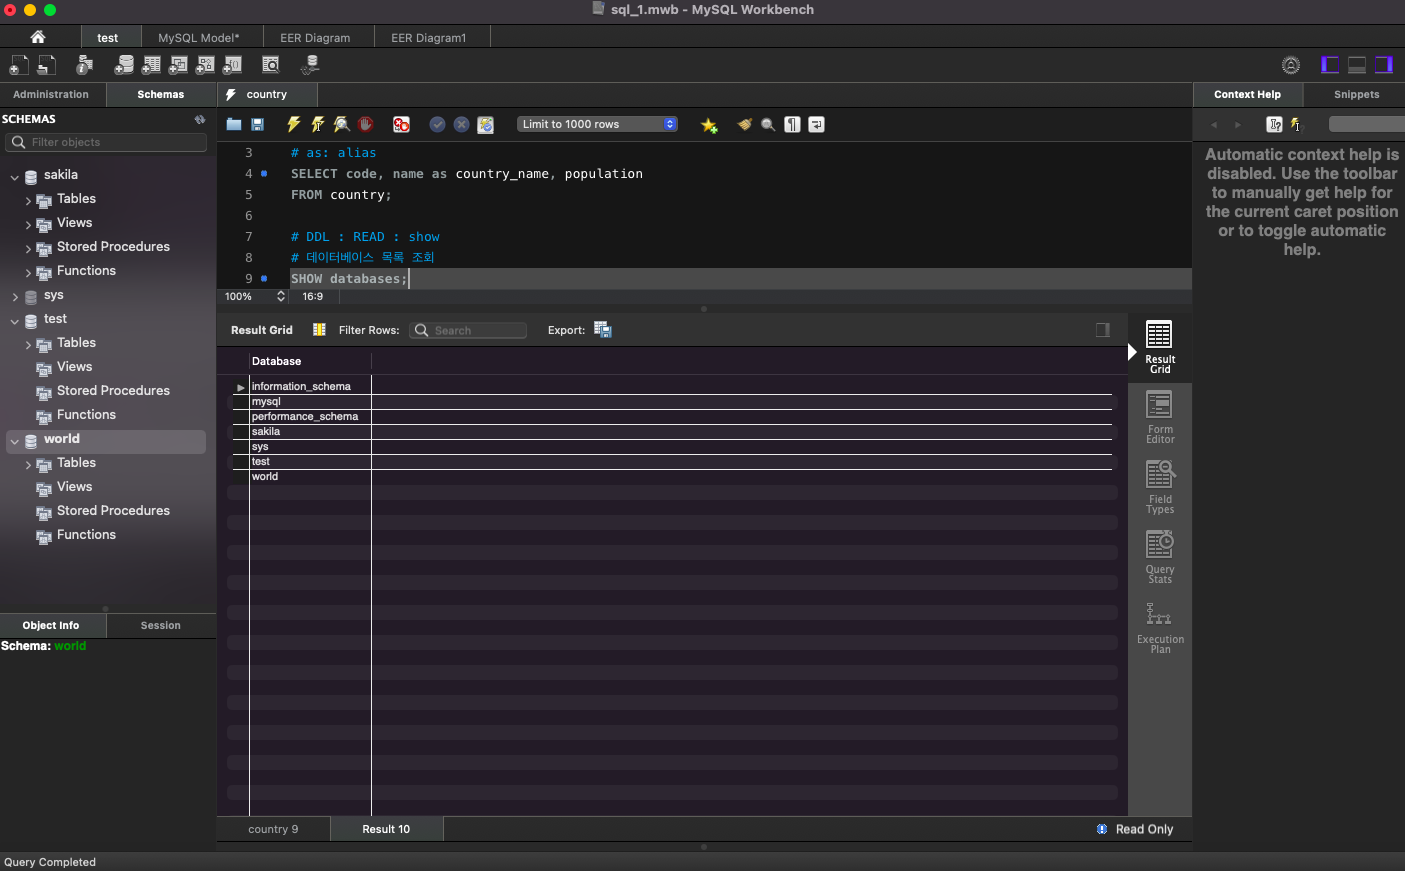Search table data icon
1405x871 pixels.
(x=270, y=65)
